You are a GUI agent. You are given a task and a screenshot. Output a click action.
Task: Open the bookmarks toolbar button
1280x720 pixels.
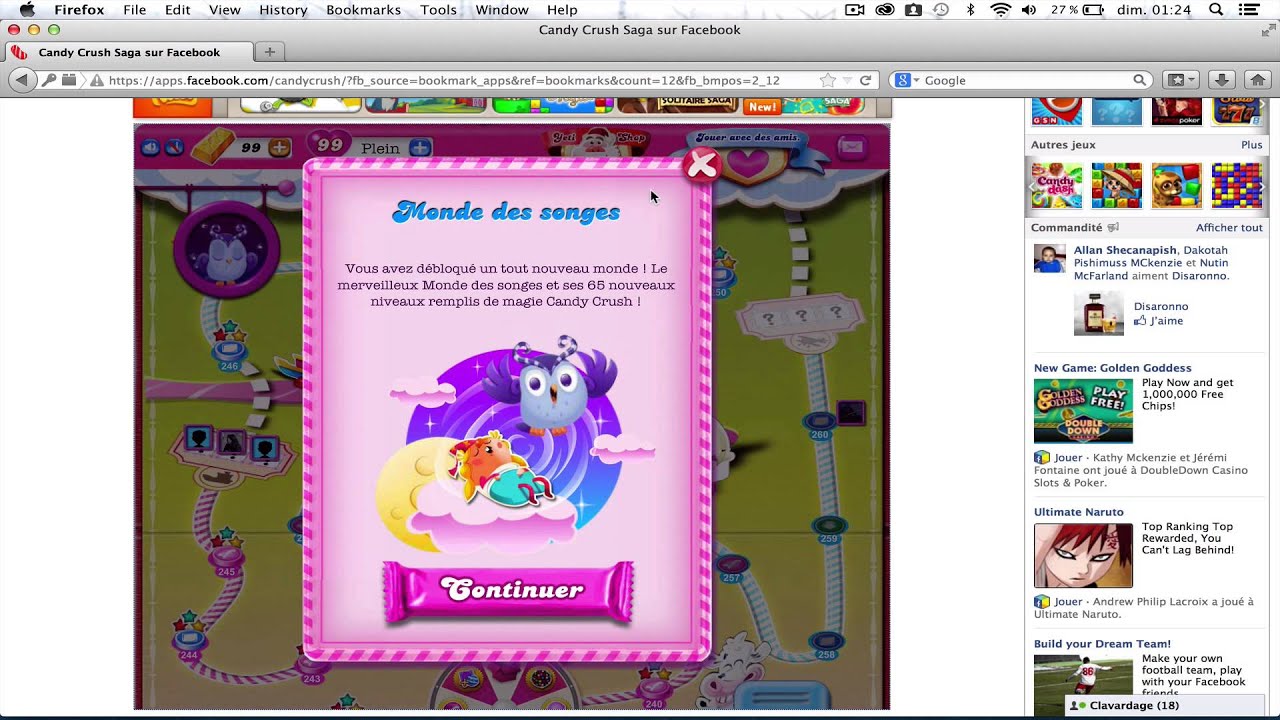1181,80
